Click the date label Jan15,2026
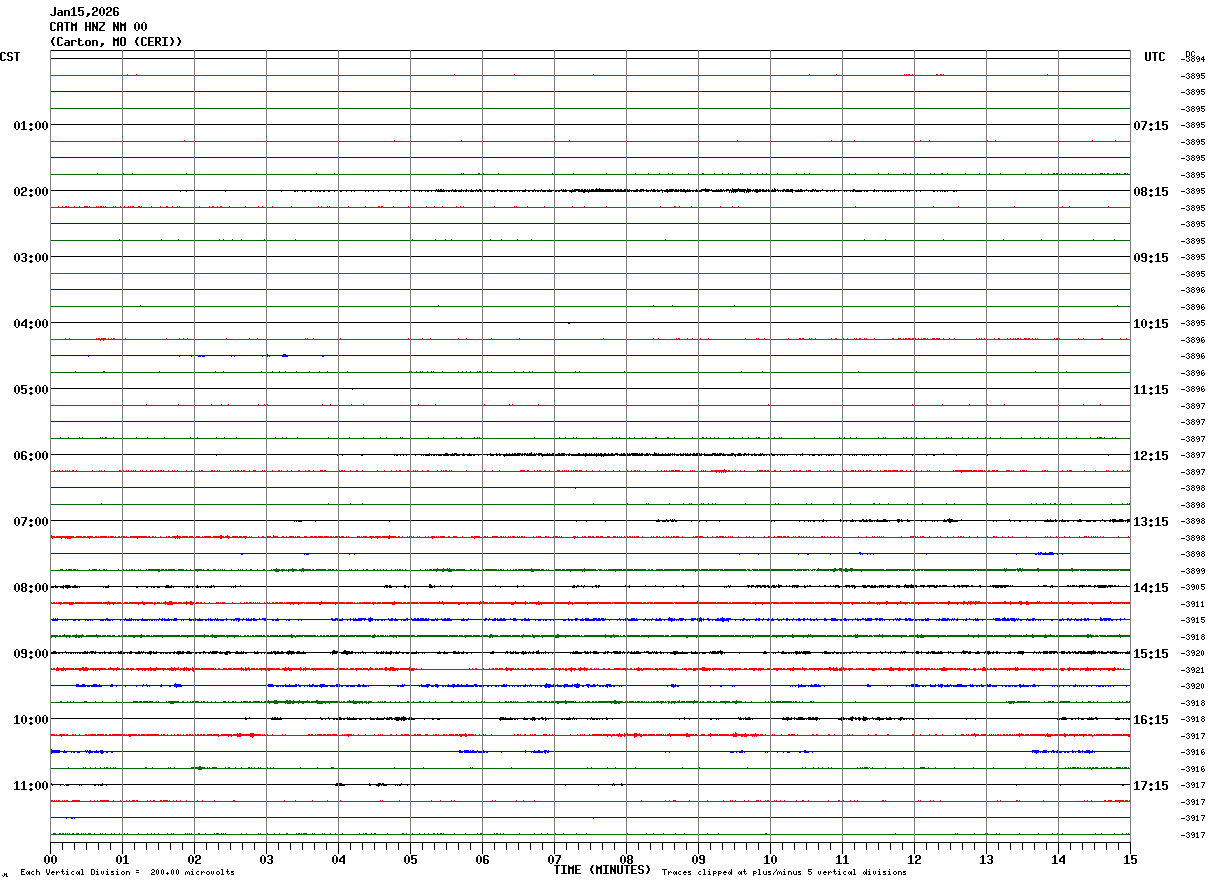 84,12
